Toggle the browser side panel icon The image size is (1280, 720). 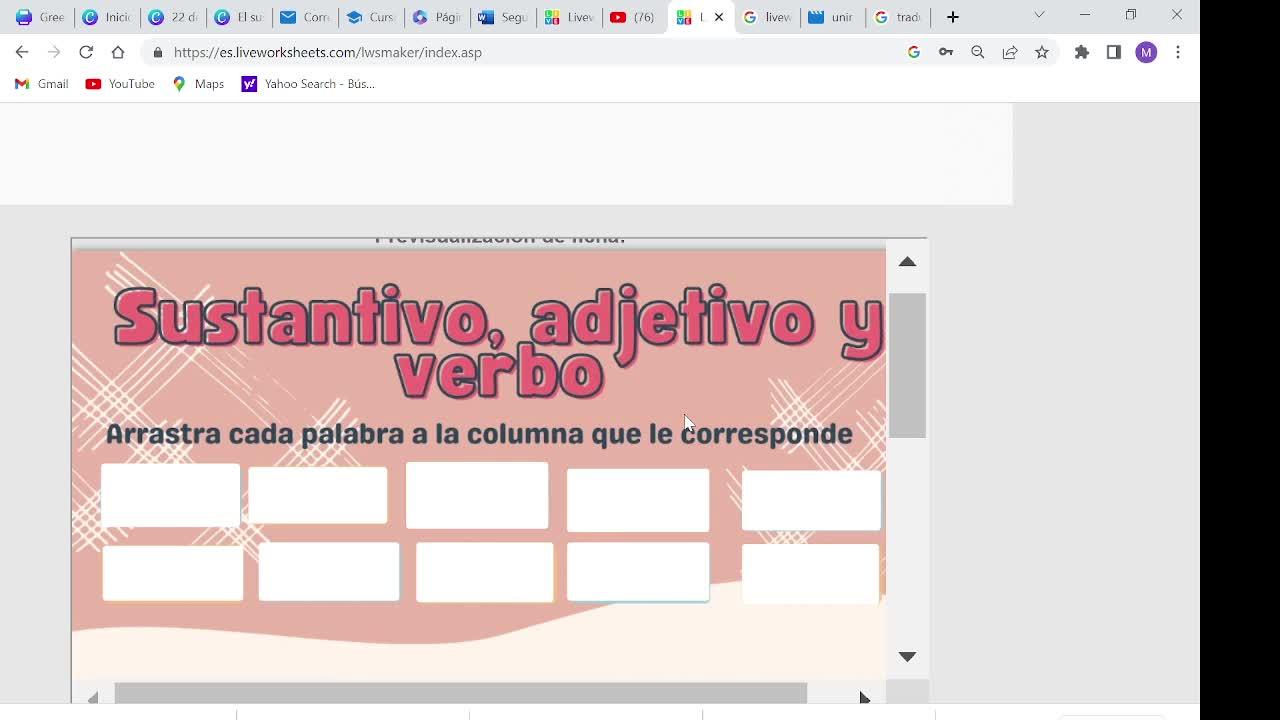(1113, 52)
